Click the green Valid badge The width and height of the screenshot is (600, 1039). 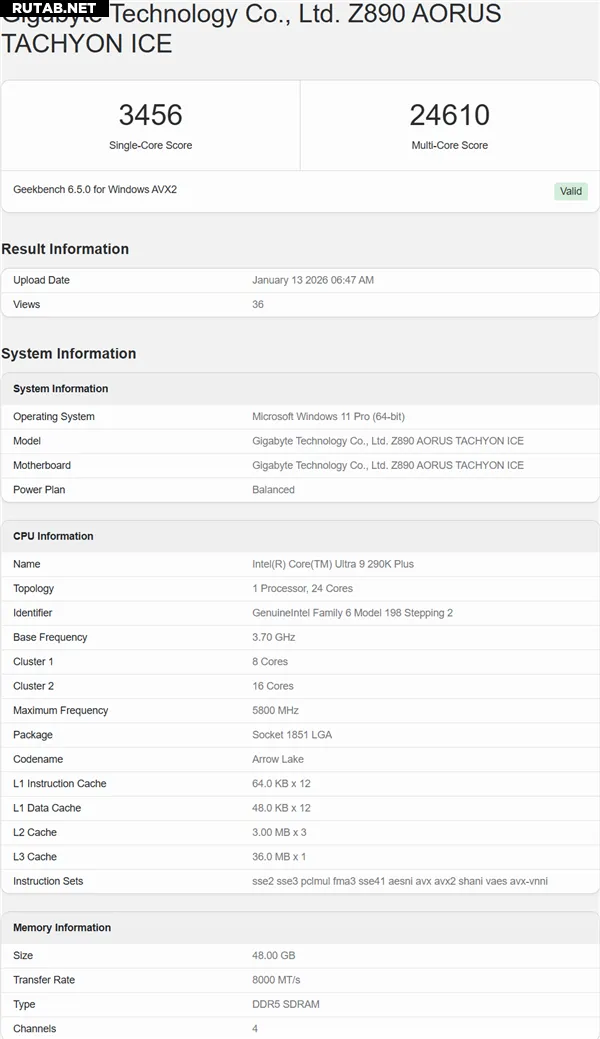(571, 191)
